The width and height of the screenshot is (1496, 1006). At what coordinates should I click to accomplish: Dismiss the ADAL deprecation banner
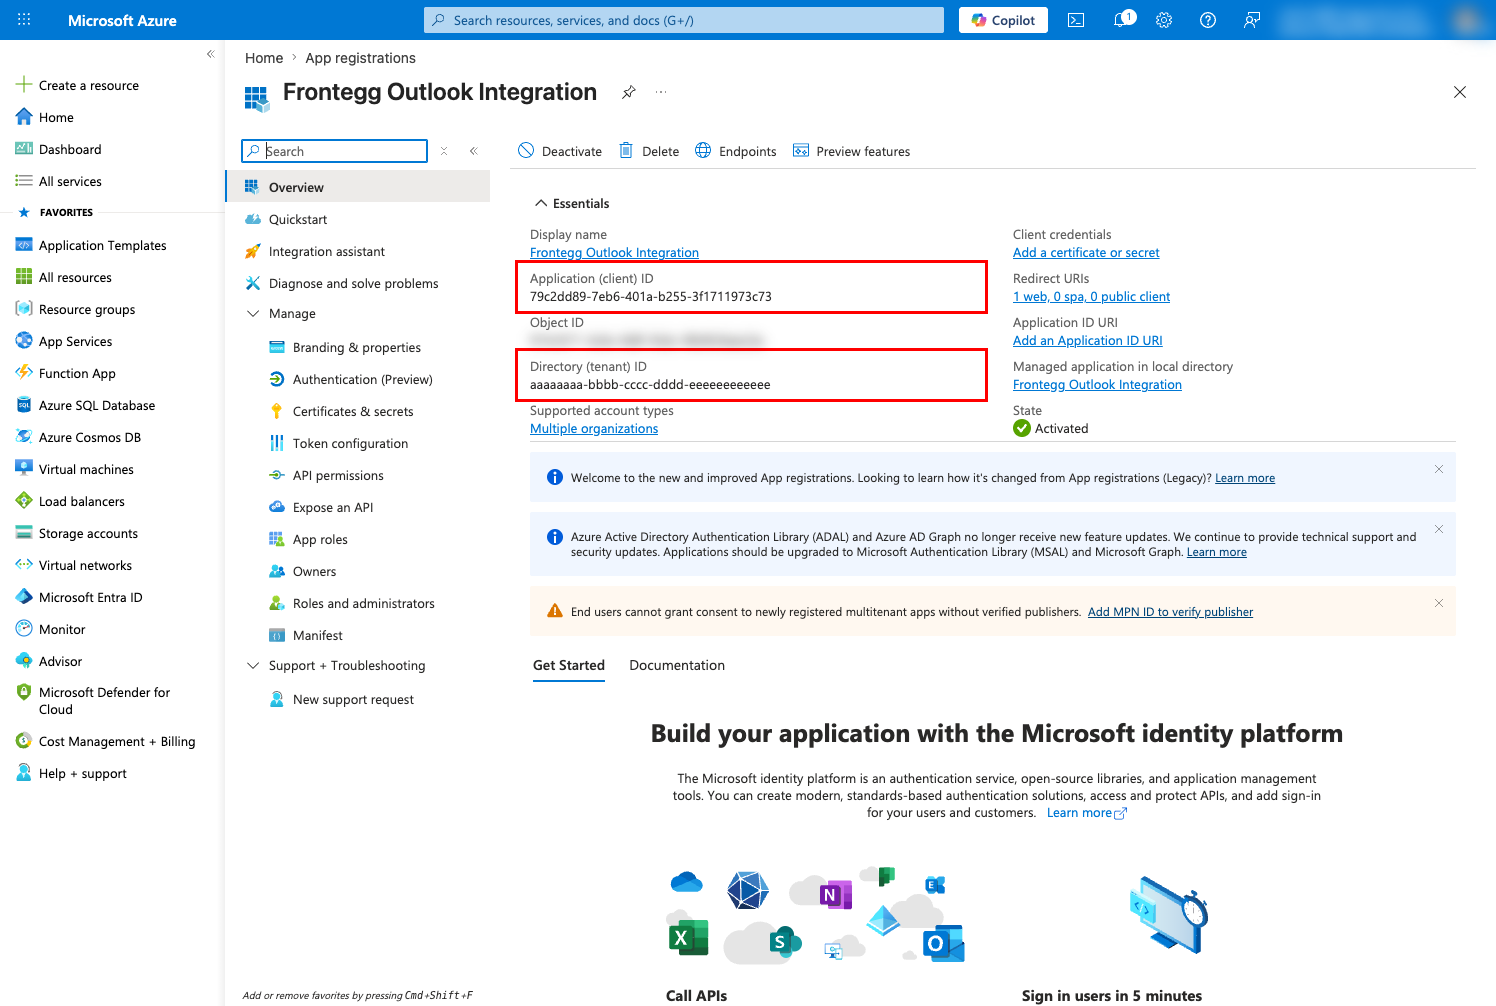tap(1439, 529)
